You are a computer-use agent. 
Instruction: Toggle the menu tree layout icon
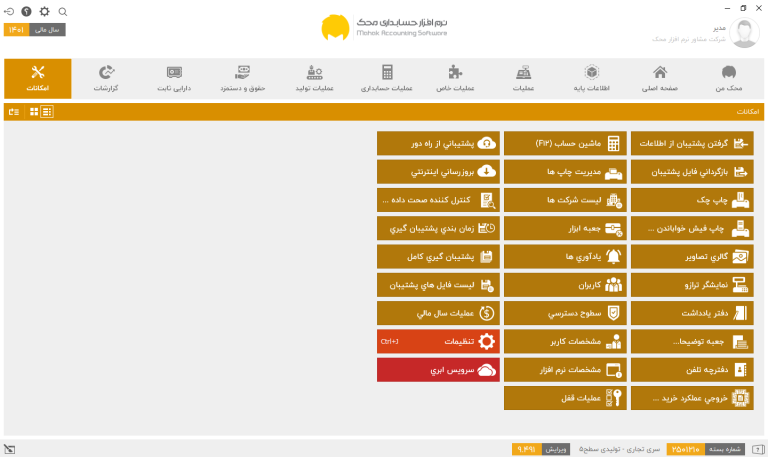[x=14, y=112]
